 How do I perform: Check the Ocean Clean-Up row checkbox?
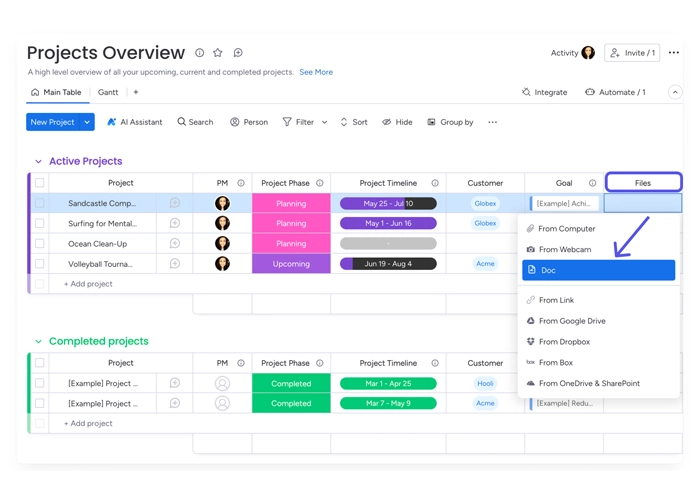(x=40, y=243)
